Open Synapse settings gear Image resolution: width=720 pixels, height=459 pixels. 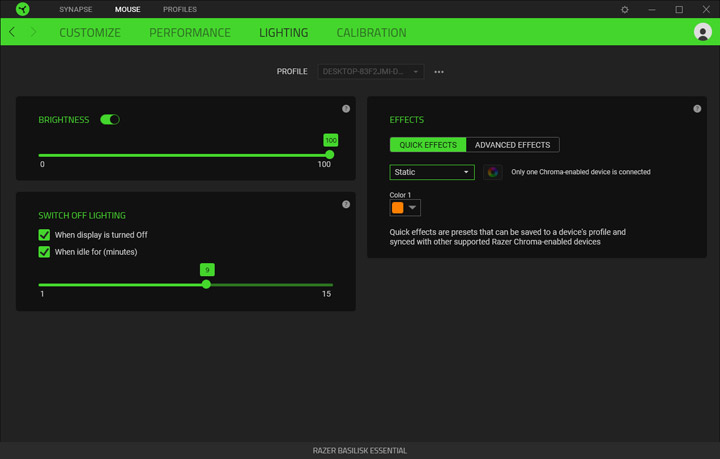click(x=624, y=10)
